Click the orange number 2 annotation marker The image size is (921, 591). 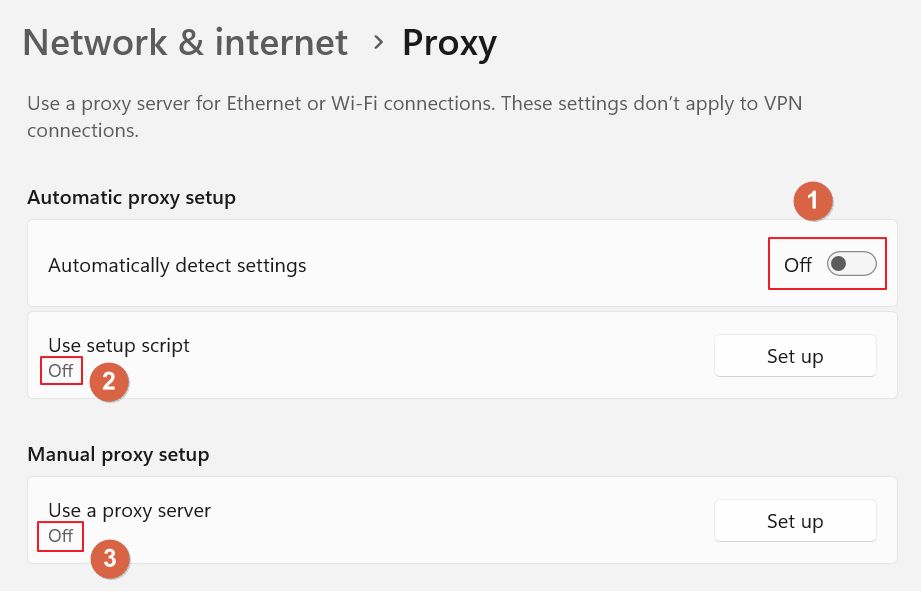tap(109, 382)
